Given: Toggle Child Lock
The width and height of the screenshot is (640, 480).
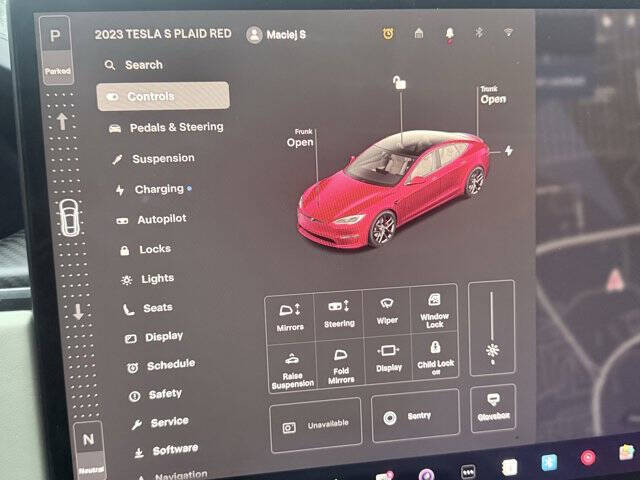Looking at the screenshot, I should (436, 357).
